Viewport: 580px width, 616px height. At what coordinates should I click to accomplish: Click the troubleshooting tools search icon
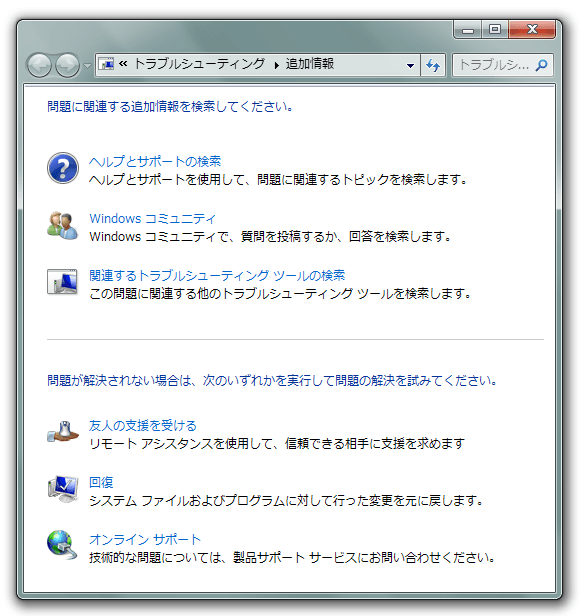(62, 282)
